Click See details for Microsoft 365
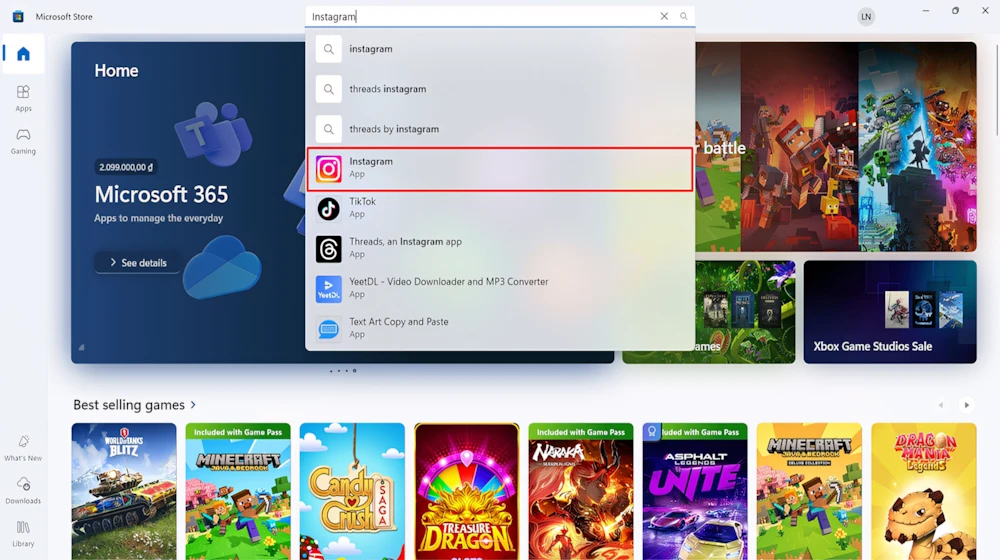Image resolution: width=1000 pixels, height=560 pixels. [x=137, y=263]
